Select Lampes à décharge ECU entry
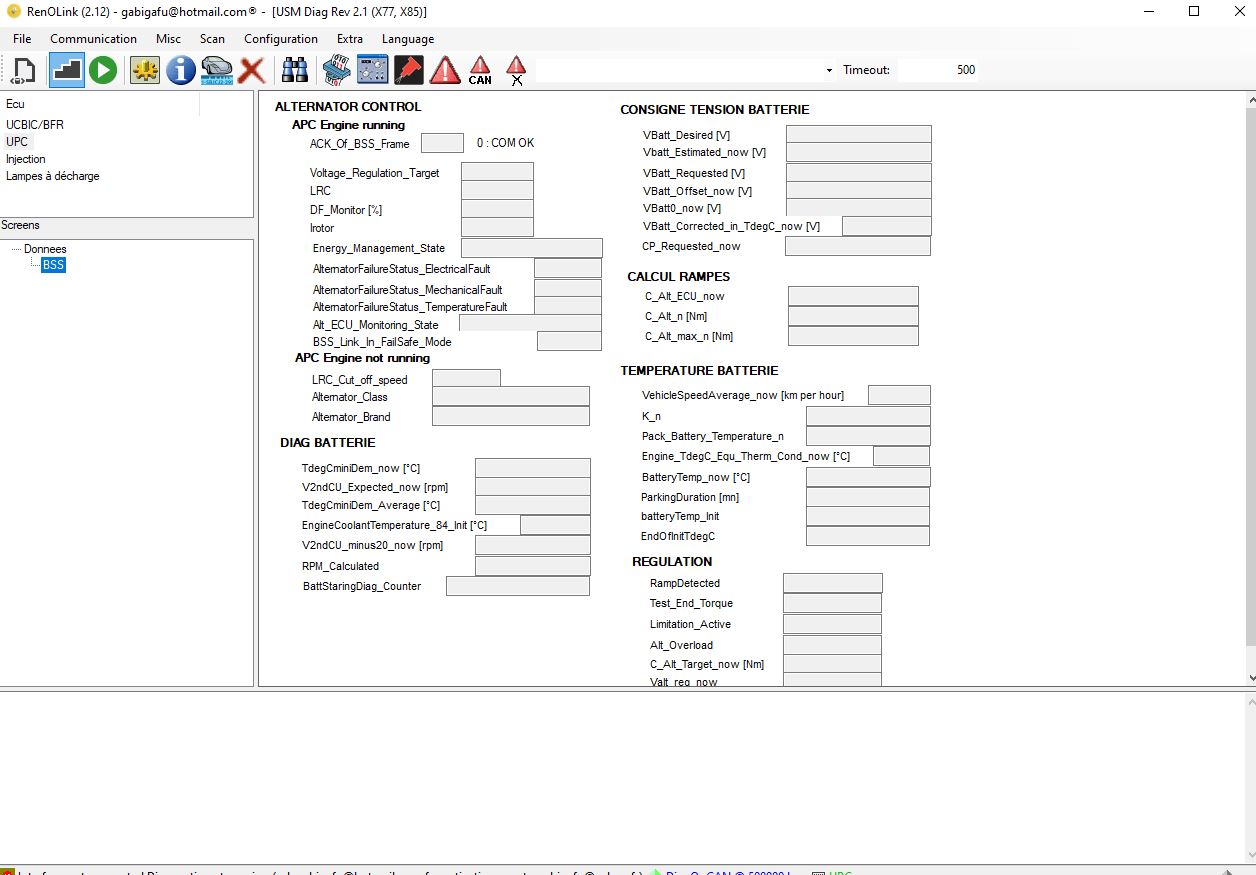This screenshot has width=1256, height=875. point(53,176)
